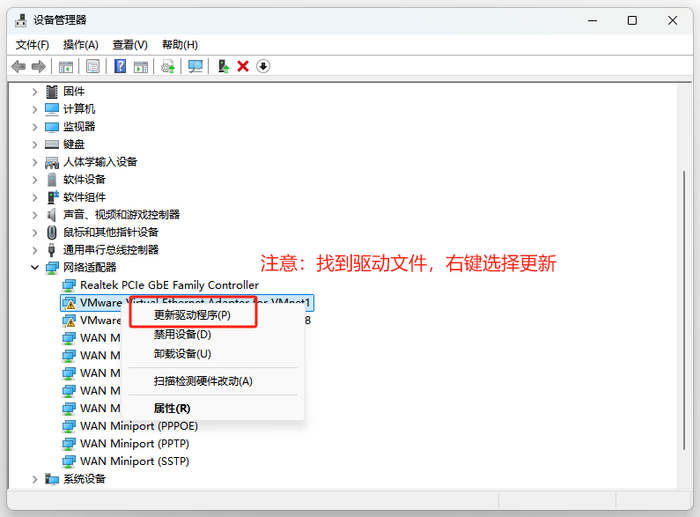
Task: Select the 计算机 computer icon
Action: (52, 109)
